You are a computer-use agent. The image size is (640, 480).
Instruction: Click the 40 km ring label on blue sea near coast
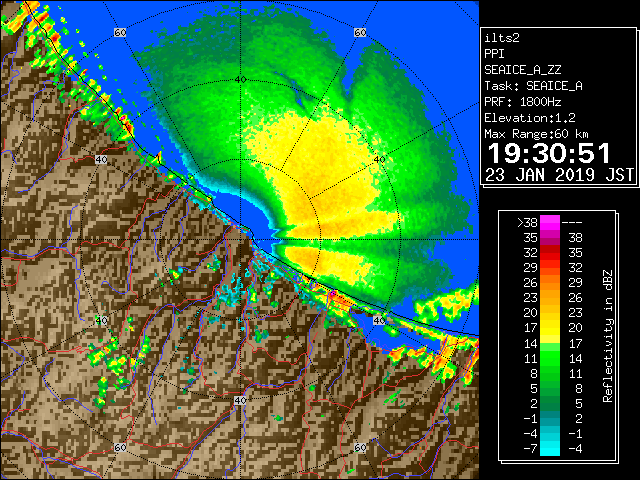click(379, 321)
